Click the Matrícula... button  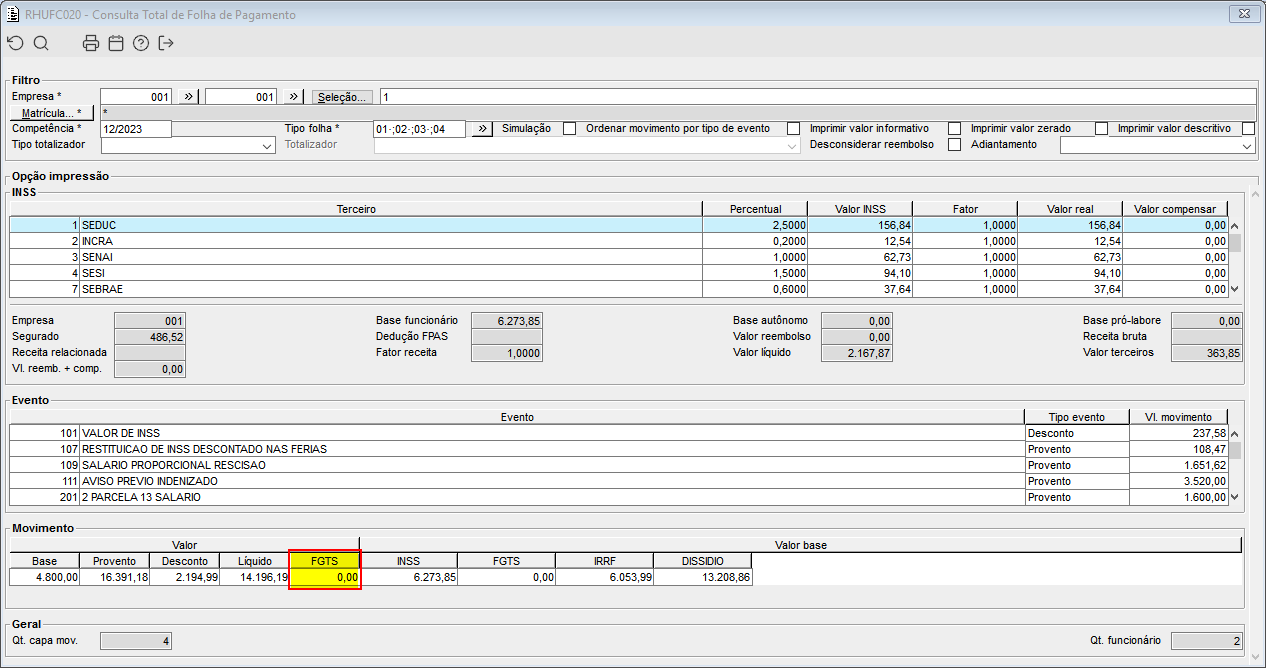[51, 113]
